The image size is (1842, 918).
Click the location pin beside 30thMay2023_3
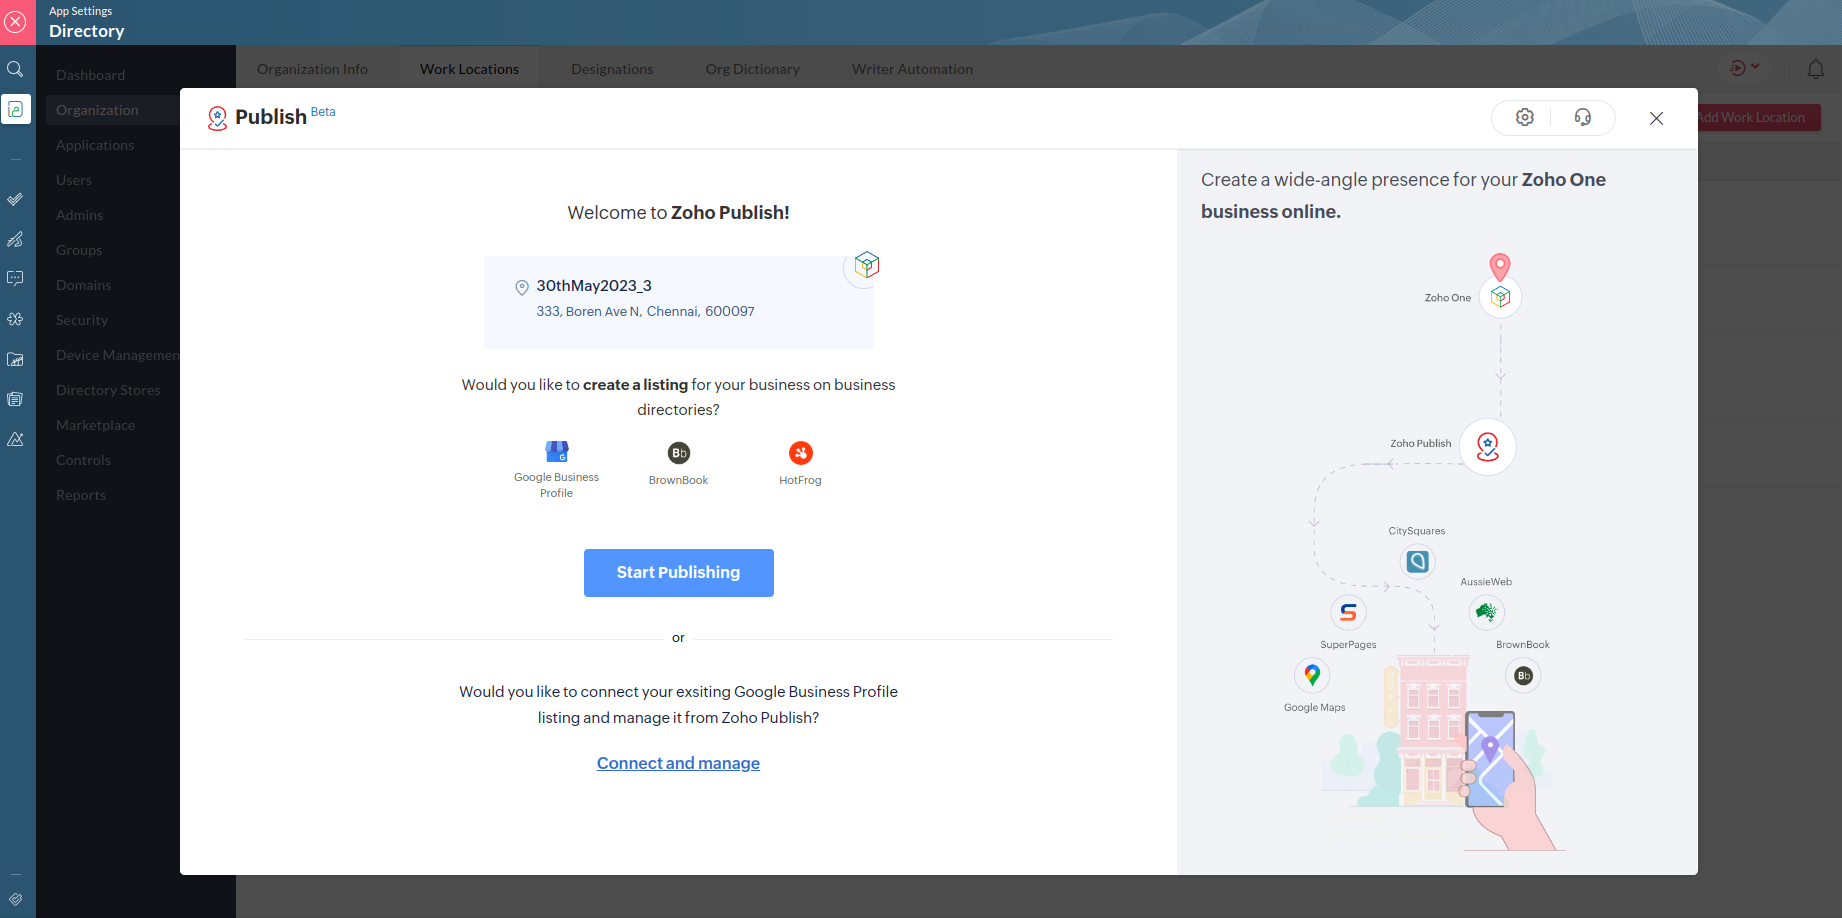pos(522,288)
